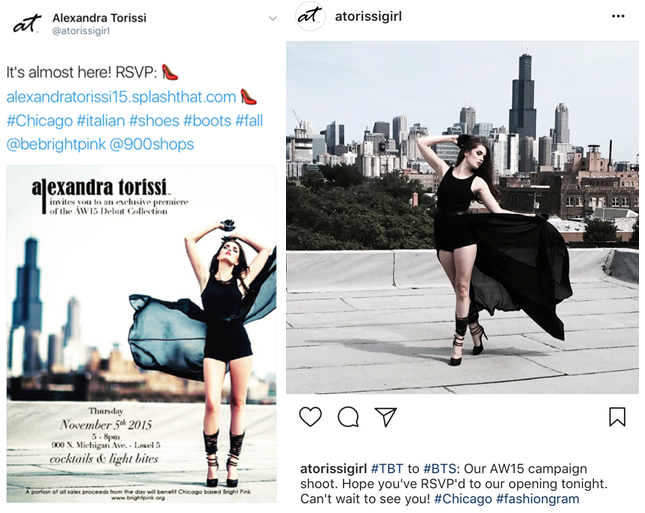The image size is (645, 513).
Task: View the event invitation flyer image
Action: [x=142, y=334]
